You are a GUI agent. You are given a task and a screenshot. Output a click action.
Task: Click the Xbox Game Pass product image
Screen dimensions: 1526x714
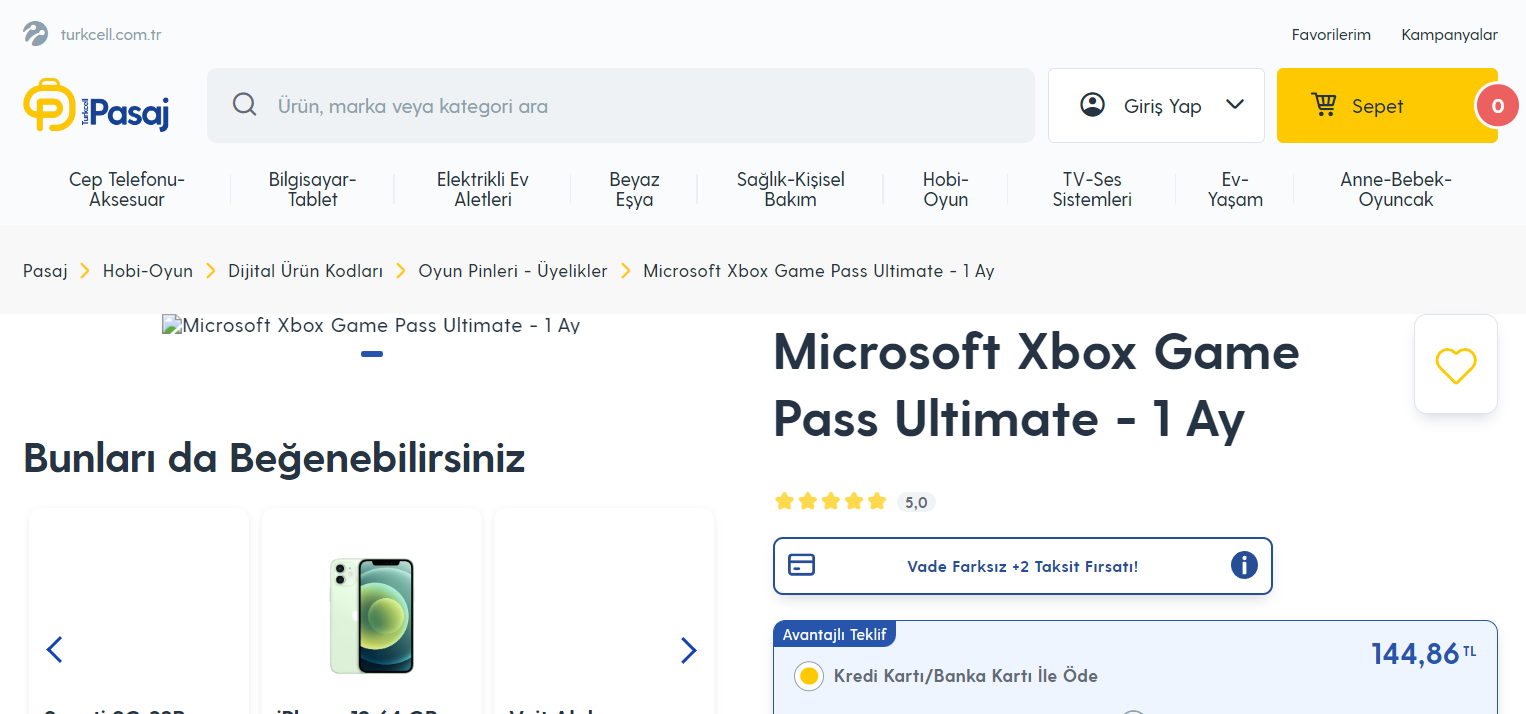pos(371,325)
